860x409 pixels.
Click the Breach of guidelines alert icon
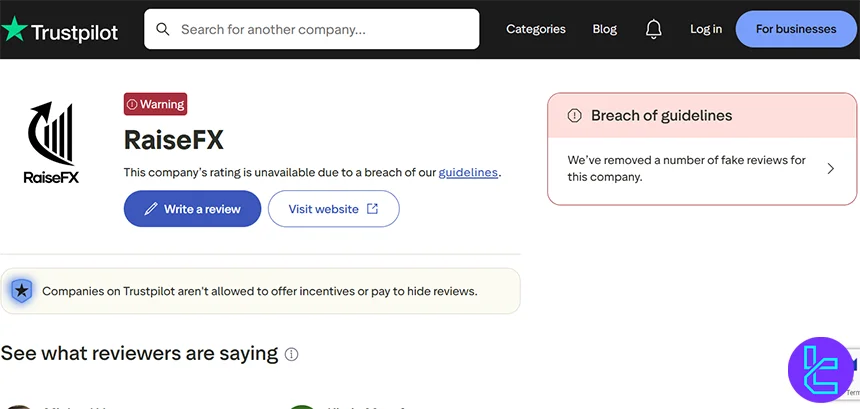tap(574, 116)
